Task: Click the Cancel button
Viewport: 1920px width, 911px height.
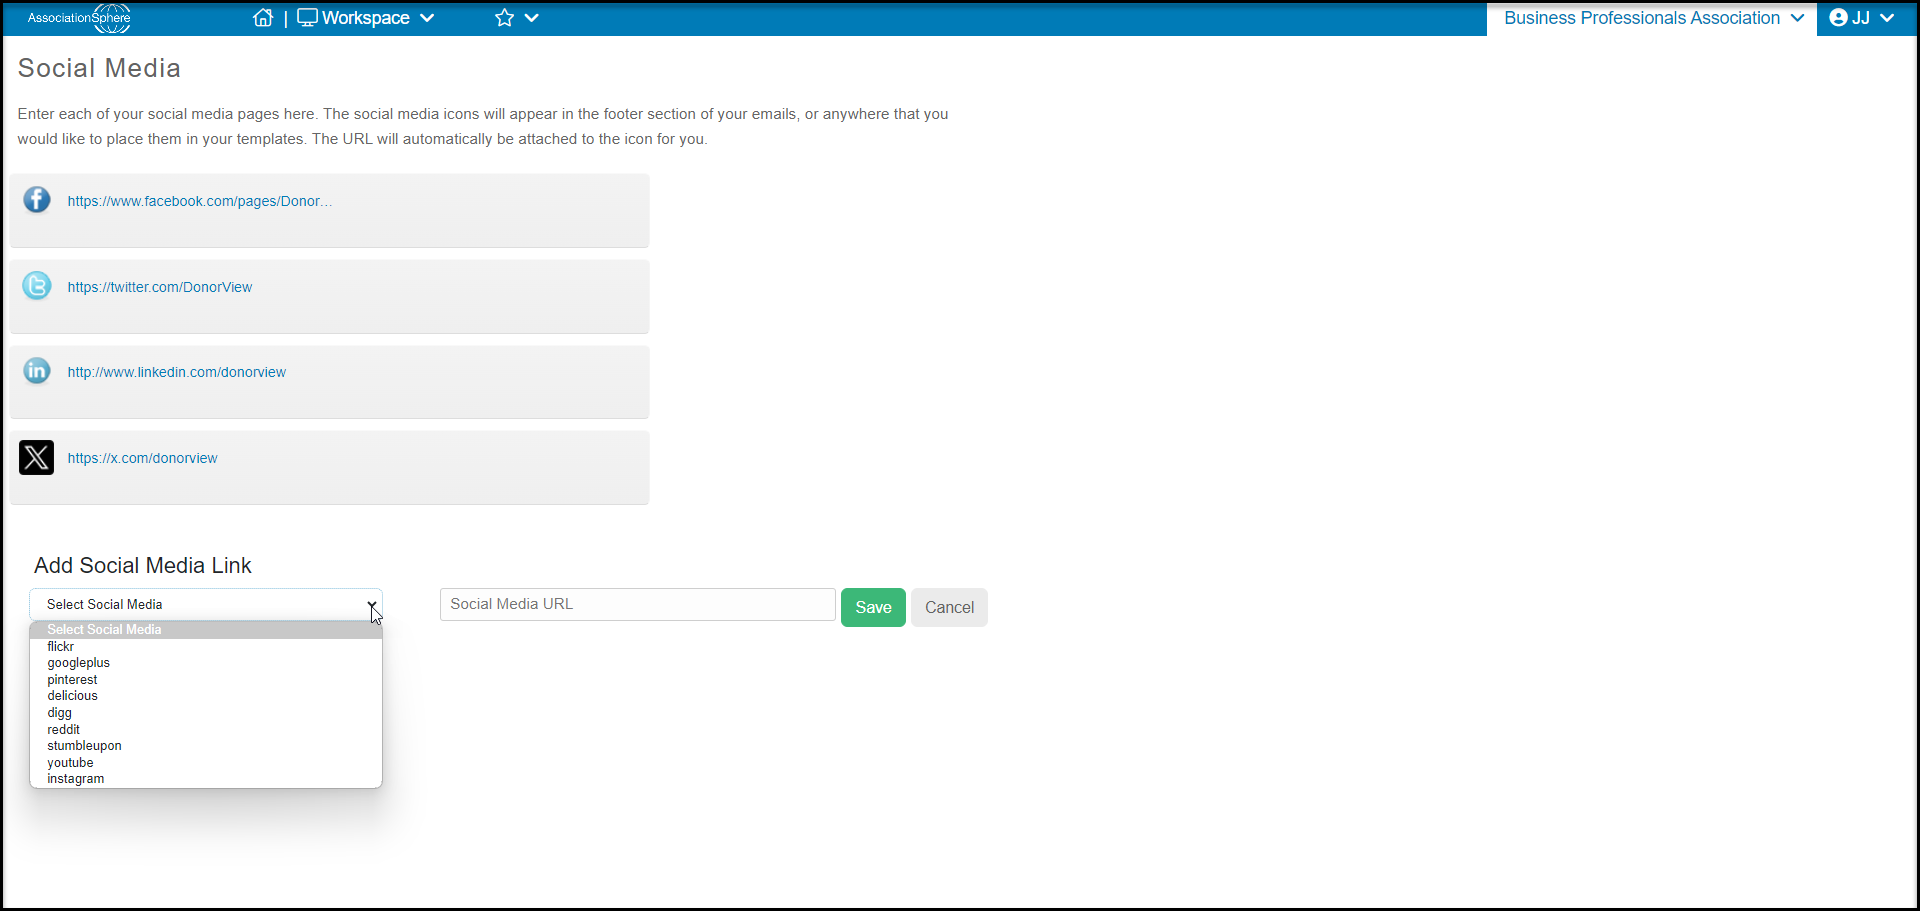Action: 949,607
